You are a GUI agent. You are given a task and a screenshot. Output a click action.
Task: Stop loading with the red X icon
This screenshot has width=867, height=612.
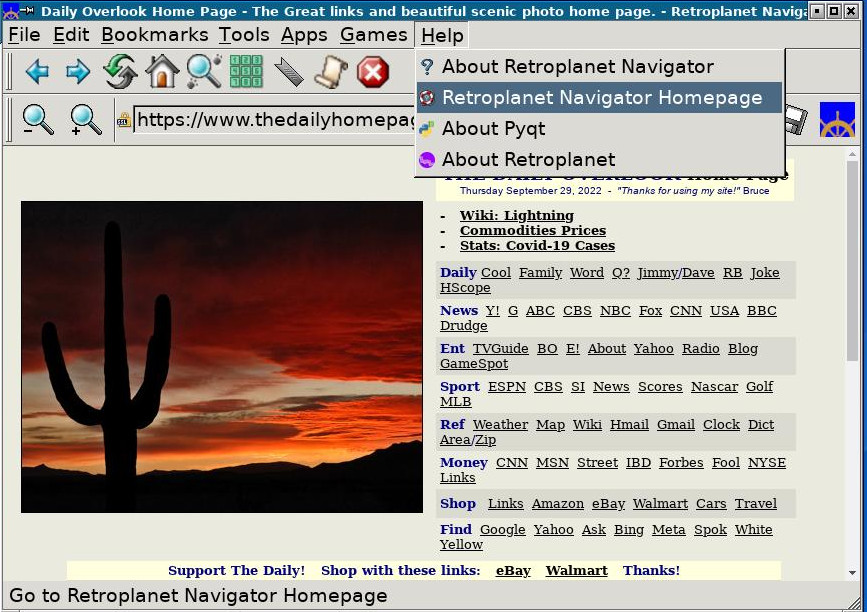[373, 72]
